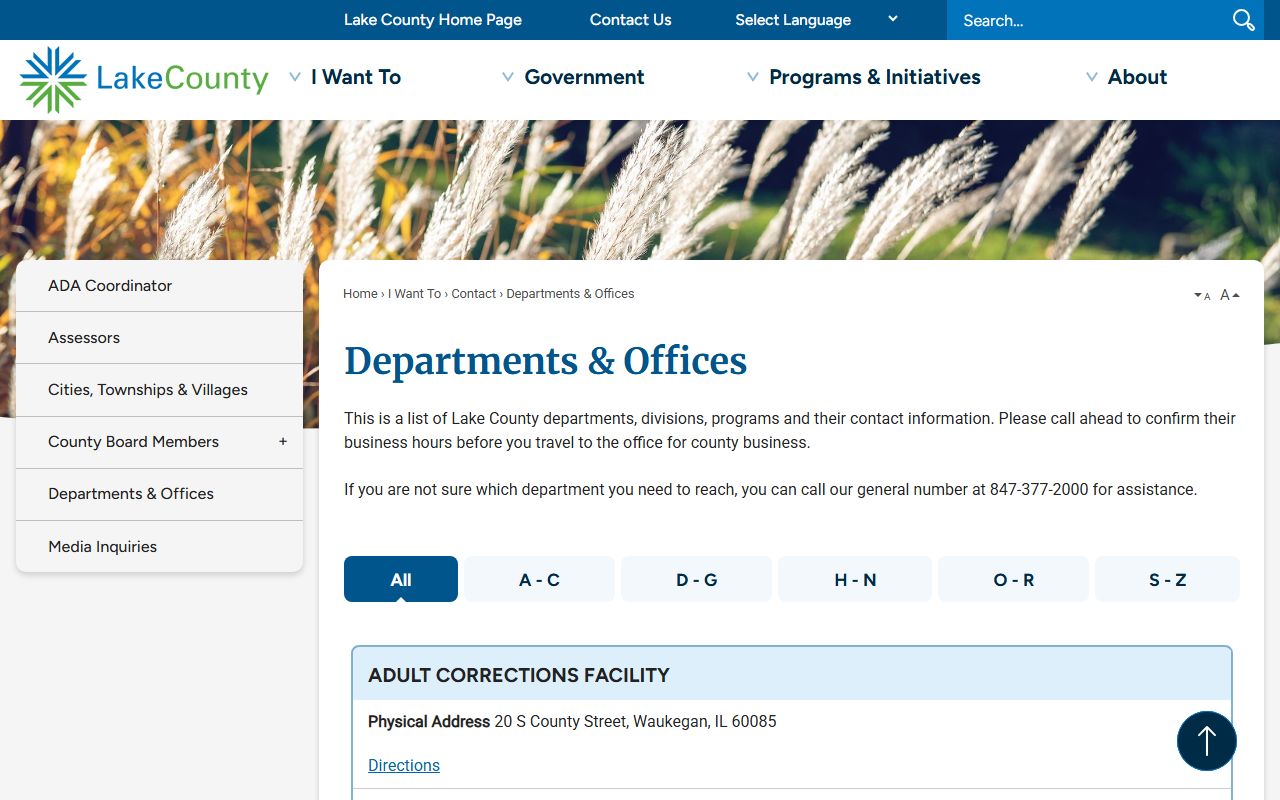Screen dimensions: 1280x800
Task: Open Departments & Offices sidebar item
Action: 159,494
